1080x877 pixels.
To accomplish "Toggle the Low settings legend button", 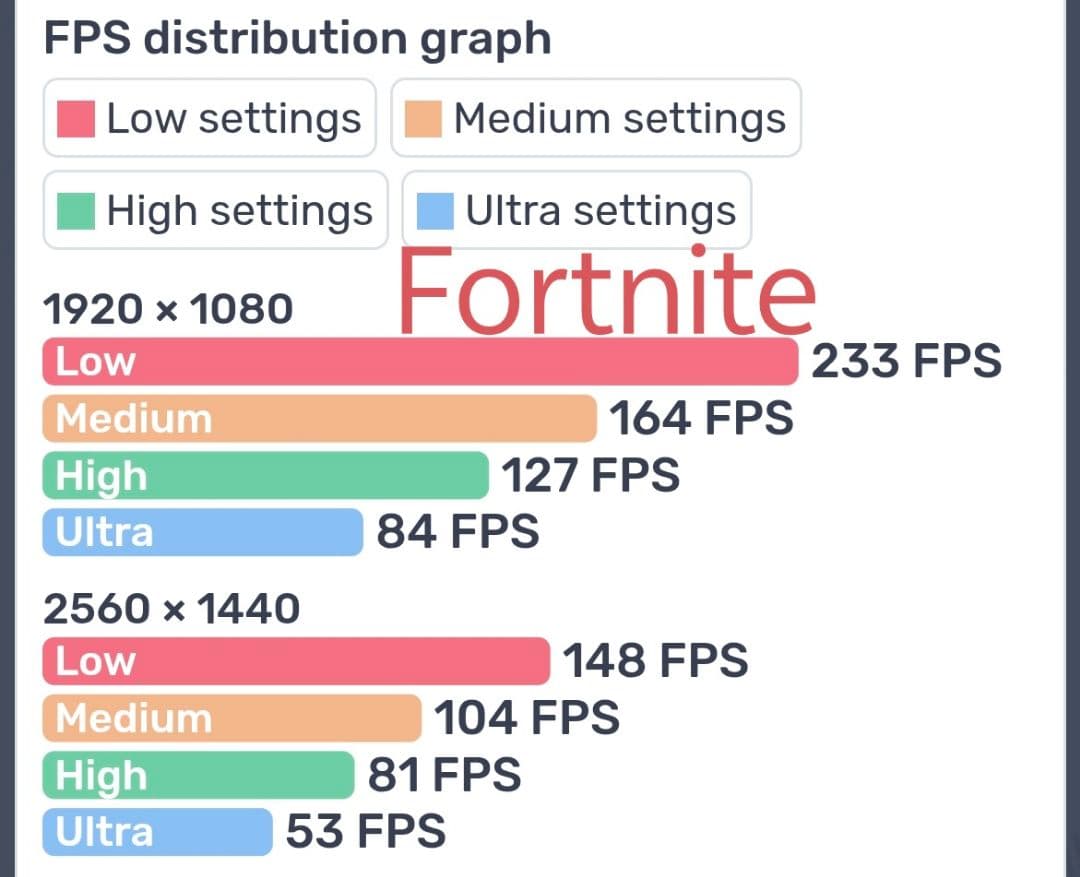I will pyautogui.click(x=209, y=119).
